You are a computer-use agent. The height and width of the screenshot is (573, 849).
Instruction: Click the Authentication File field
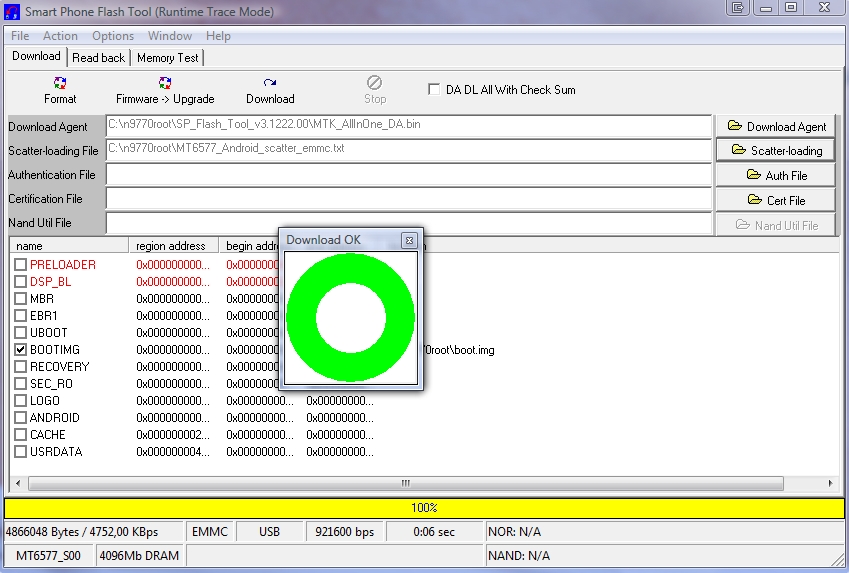pos(408,174)
